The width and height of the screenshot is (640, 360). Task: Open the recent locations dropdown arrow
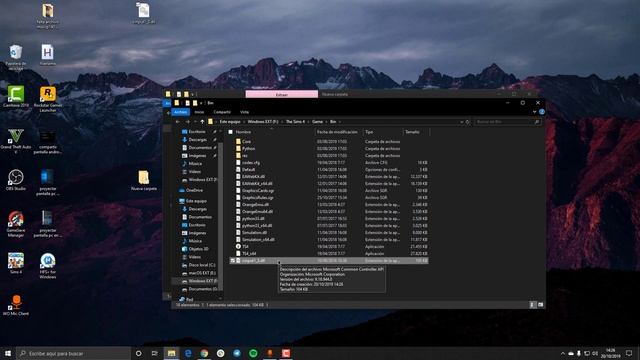[195, 122]
